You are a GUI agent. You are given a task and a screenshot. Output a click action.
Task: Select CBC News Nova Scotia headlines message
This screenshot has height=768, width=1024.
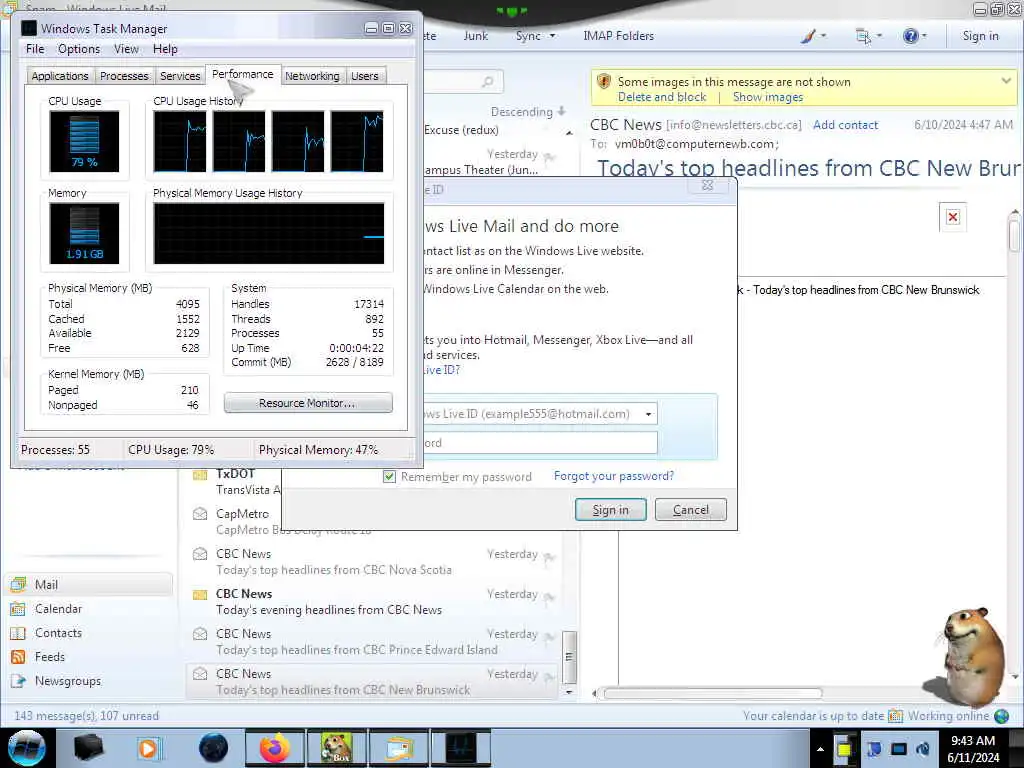(x=372, y=562)
